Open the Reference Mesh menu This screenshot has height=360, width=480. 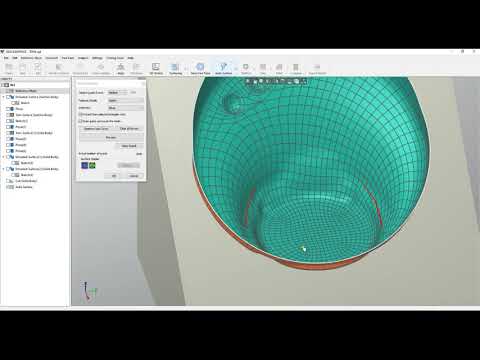pos(31,58)
